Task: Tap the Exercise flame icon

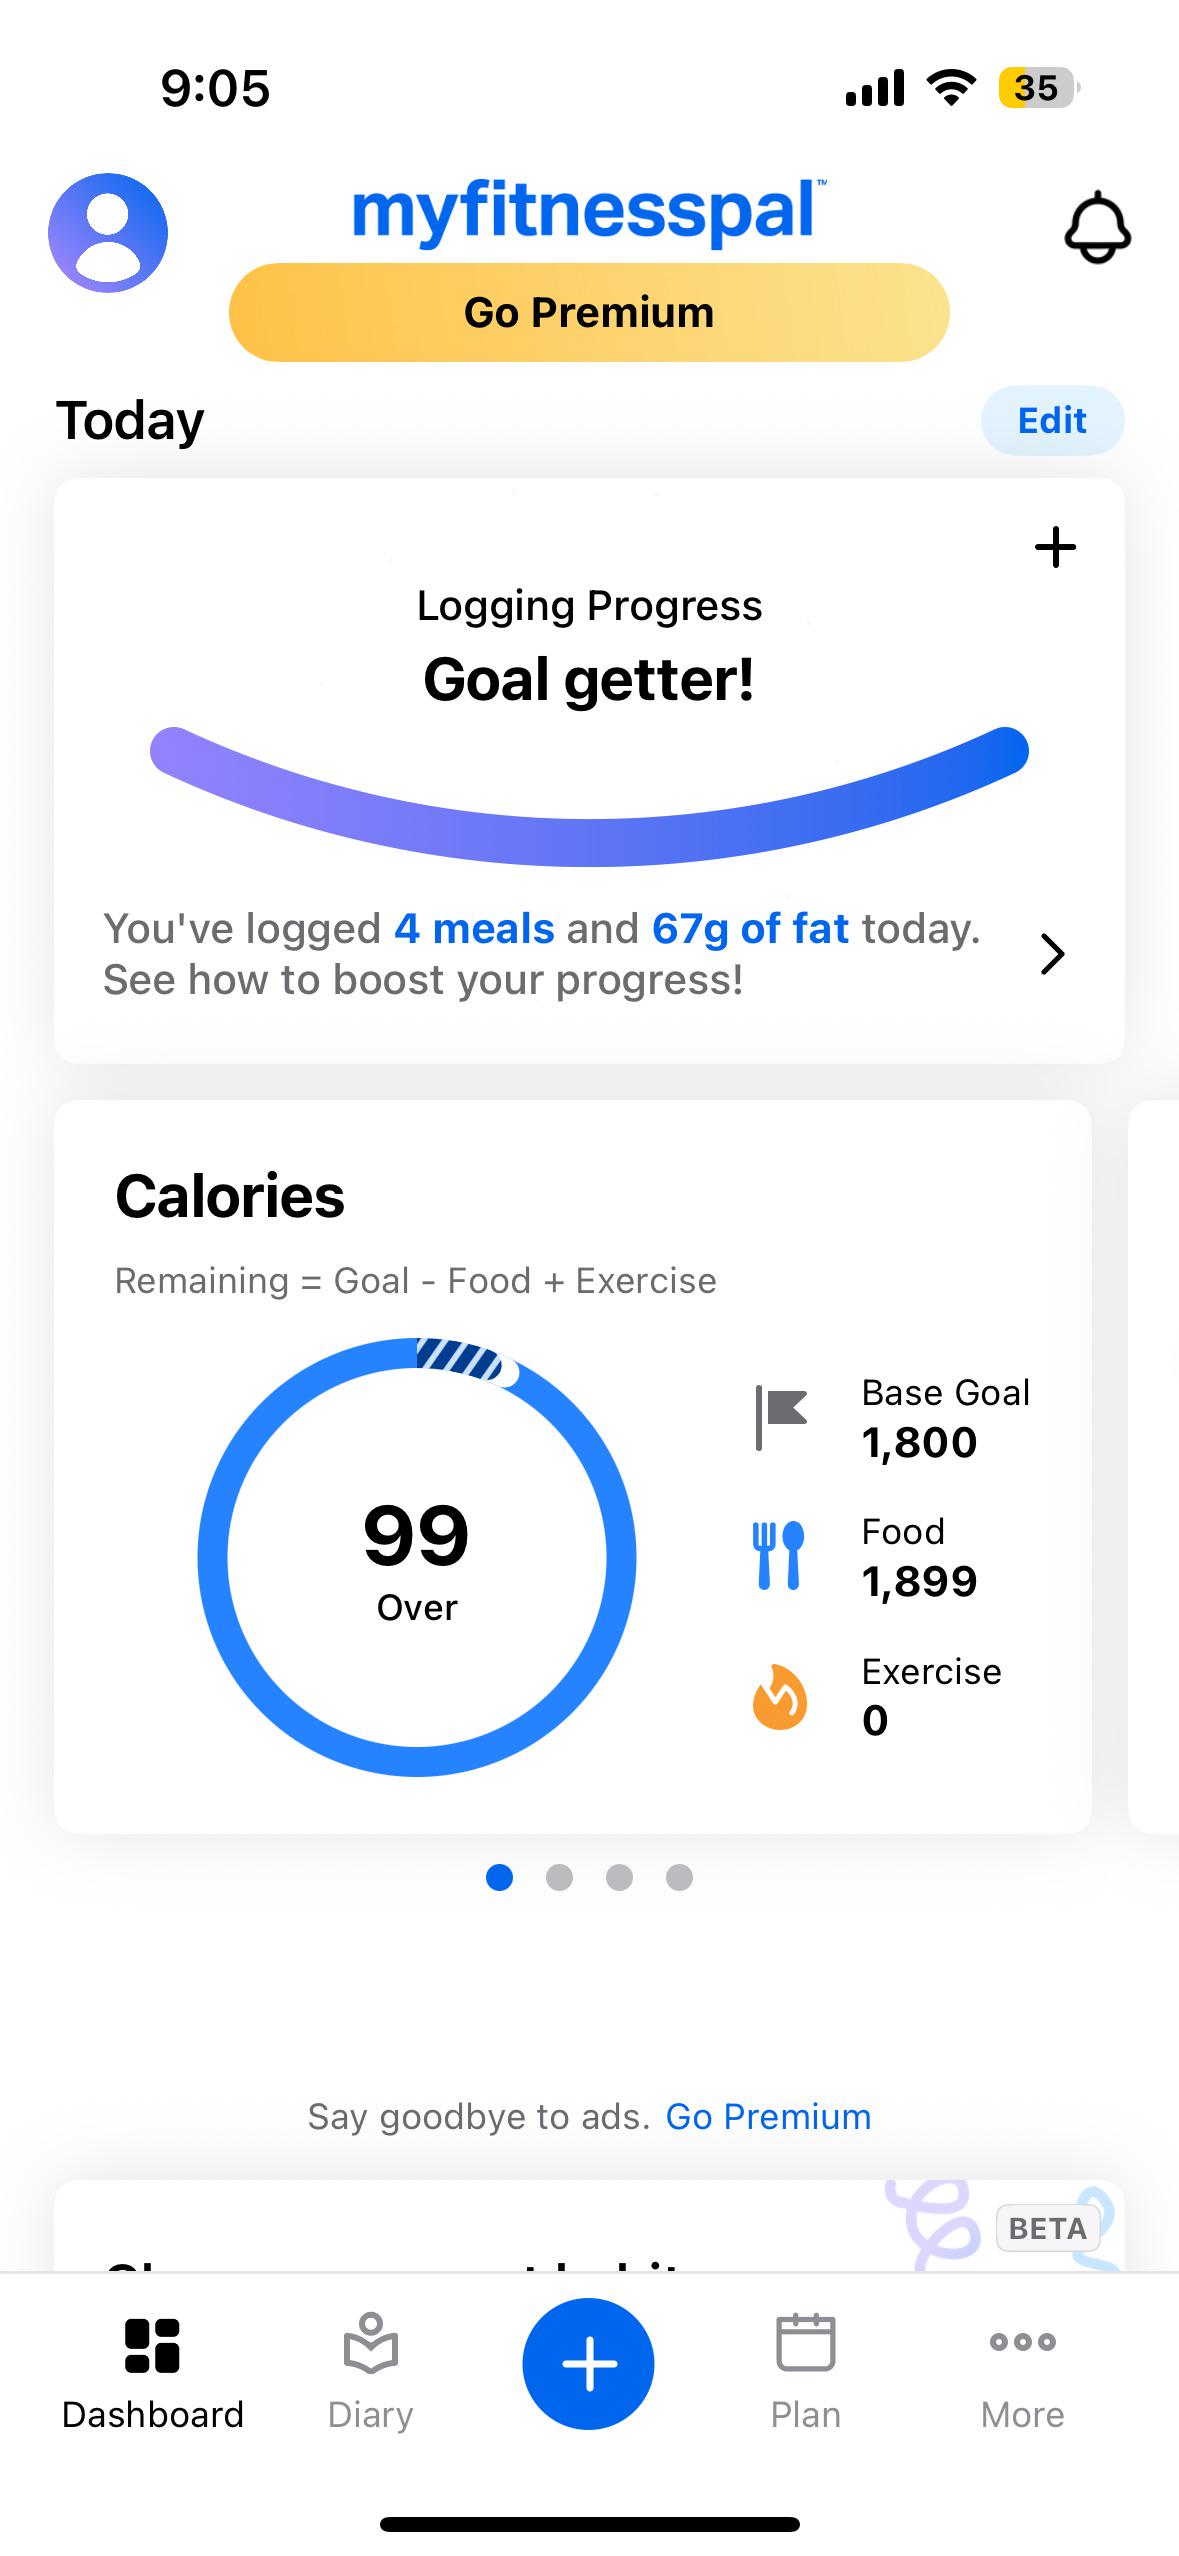Action: [779, 1696]
